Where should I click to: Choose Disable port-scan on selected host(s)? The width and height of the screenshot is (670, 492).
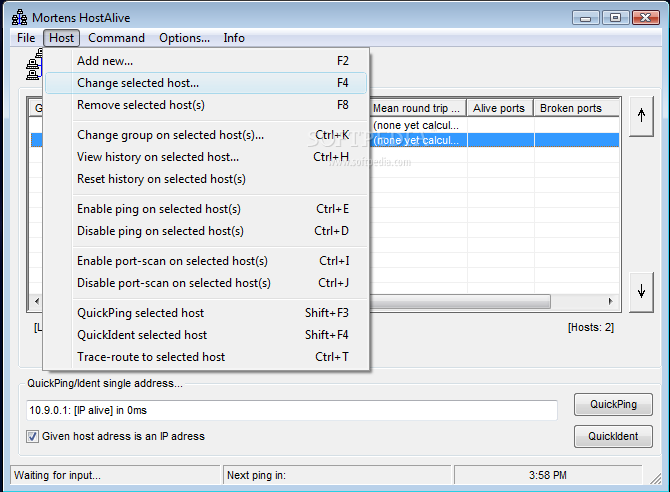(x=206, y=283)
